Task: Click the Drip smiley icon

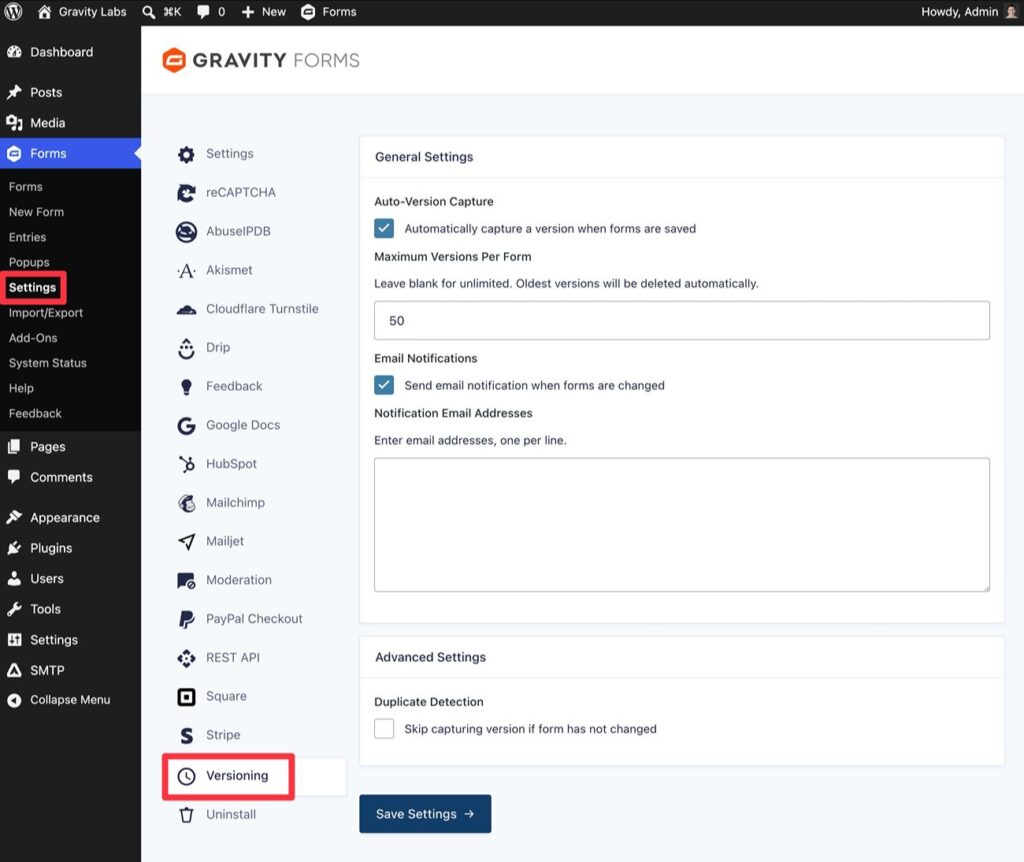Action: pyautogui.click(x=186, y=348)
